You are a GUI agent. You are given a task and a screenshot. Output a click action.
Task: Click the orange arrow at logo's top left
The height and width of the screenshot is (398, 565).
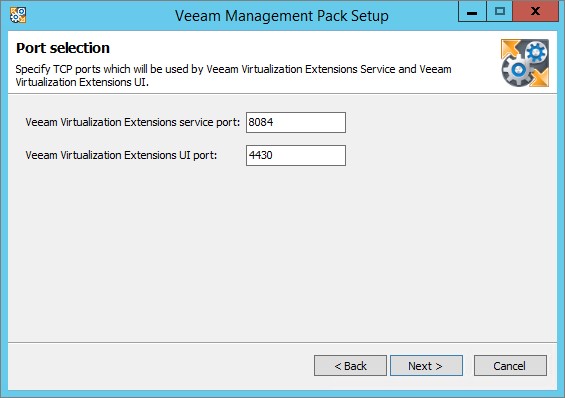(x=510, y=49)
